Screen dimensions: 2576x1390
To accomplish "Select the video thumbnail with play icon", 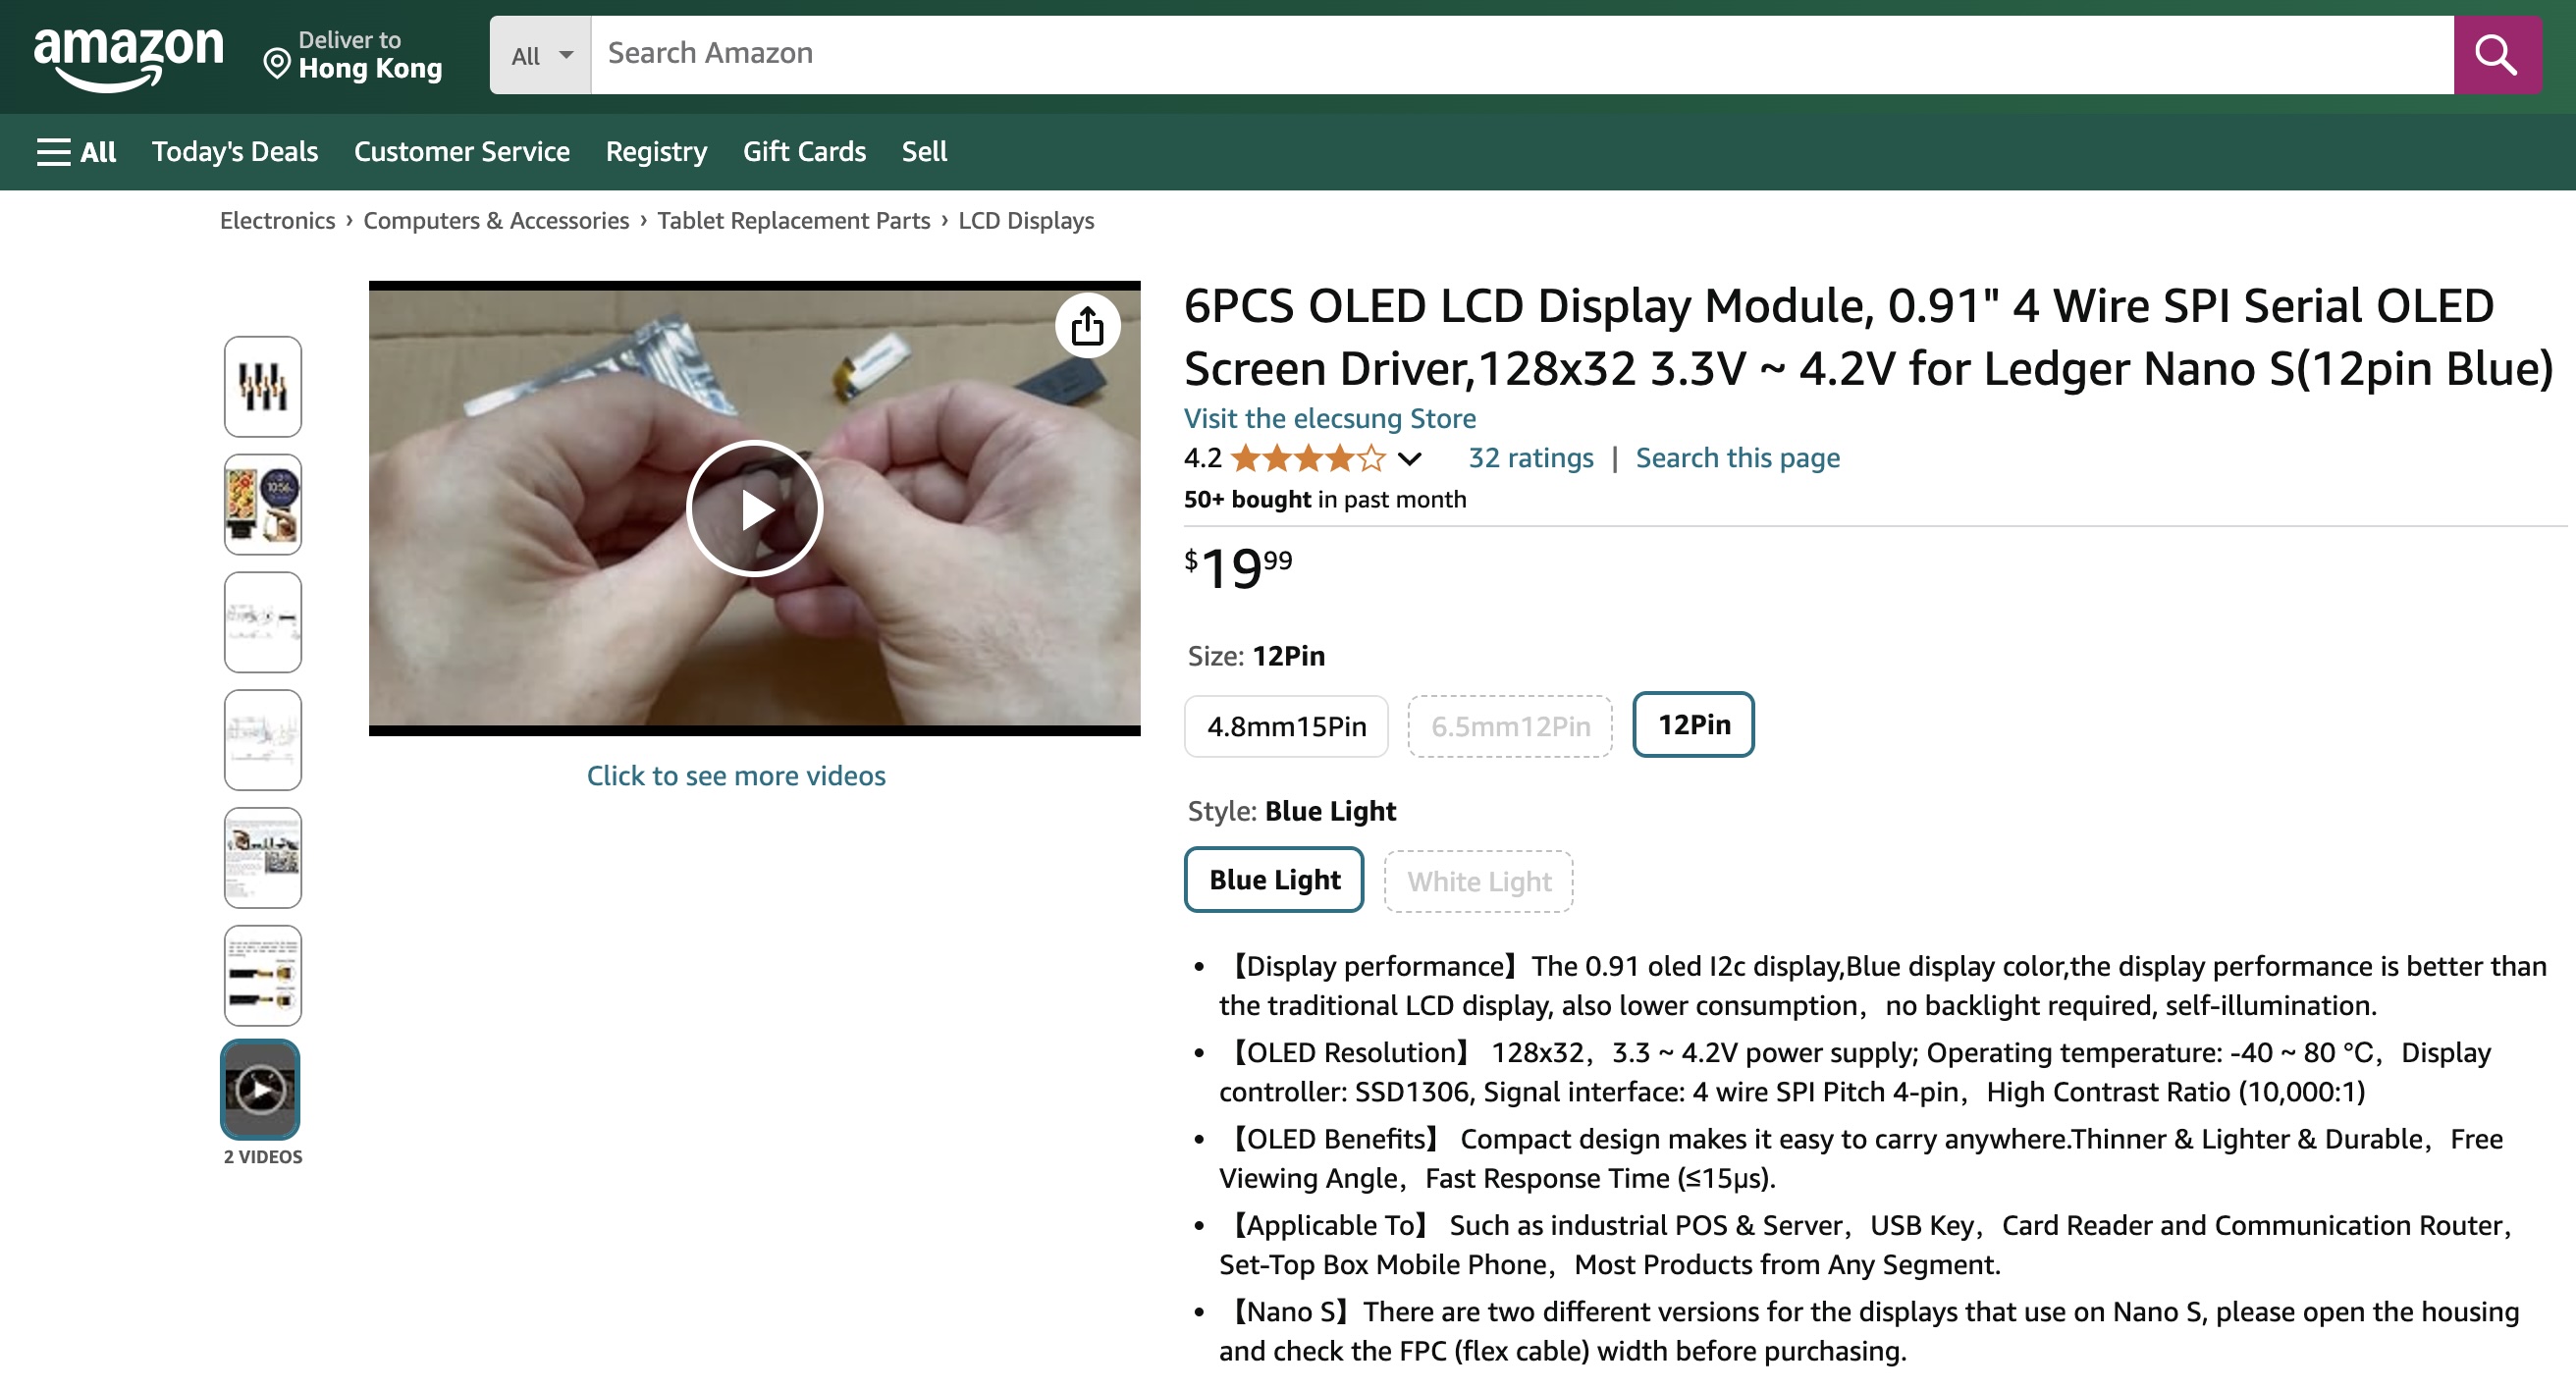I will tap(261, 1089).
